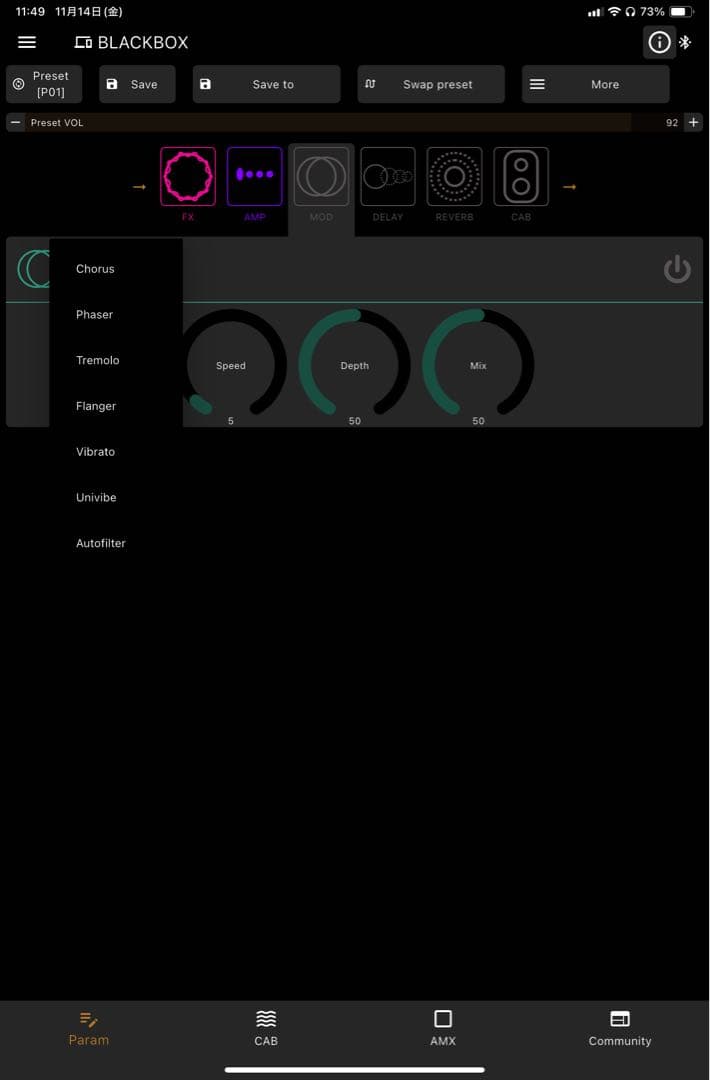Image resolution: width=710 pixels, height=1080 pixels.
Task: Switch to the AMX tab
Action: click(x=443, y=1027)
